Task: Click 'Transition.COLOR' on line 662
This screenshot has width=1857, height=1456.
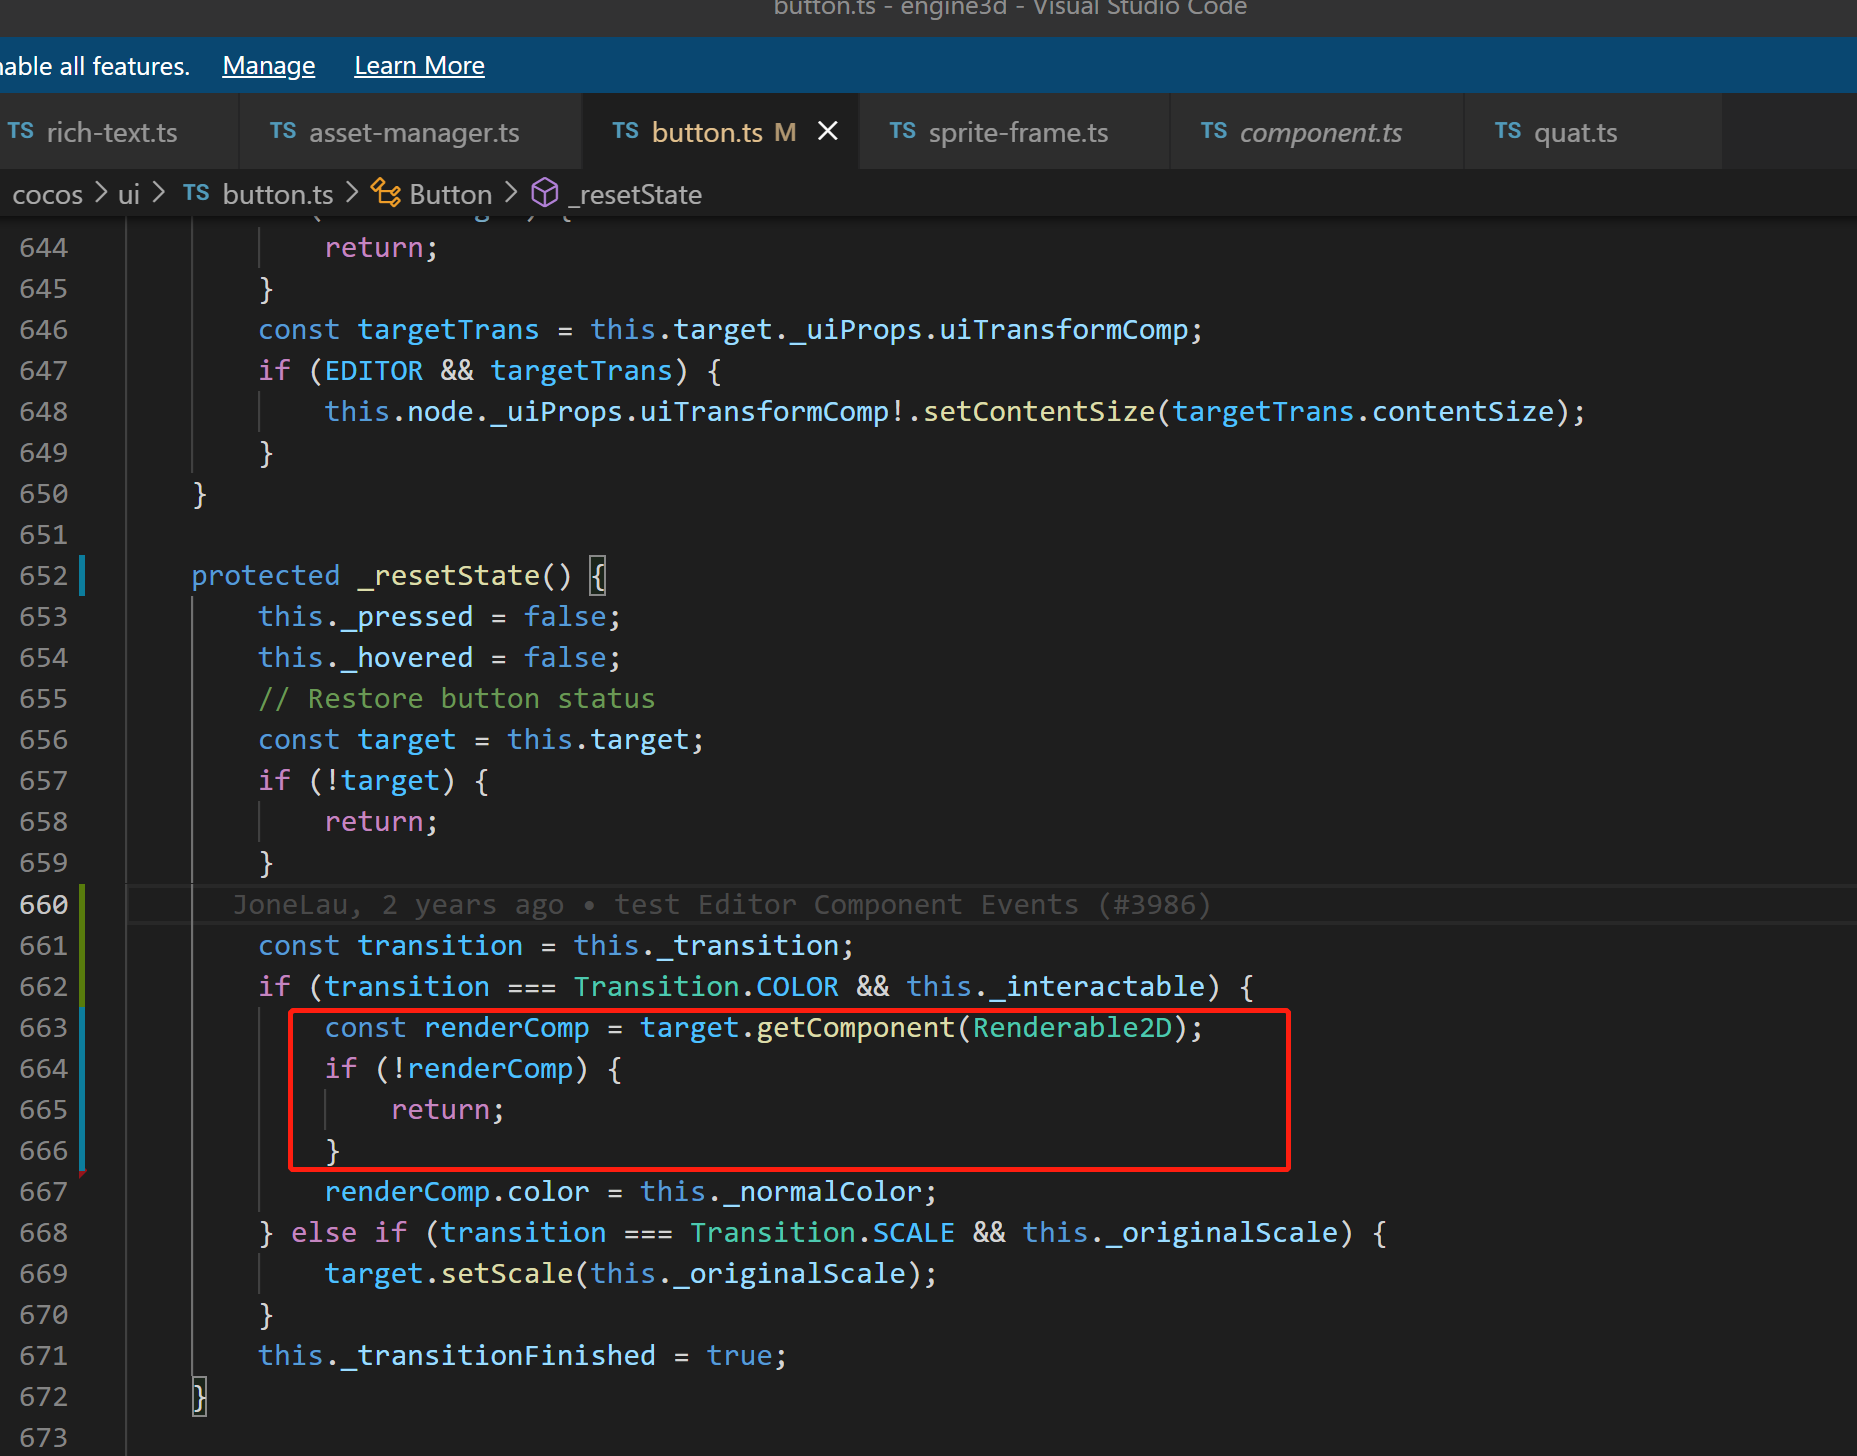Action: point(706,987)
